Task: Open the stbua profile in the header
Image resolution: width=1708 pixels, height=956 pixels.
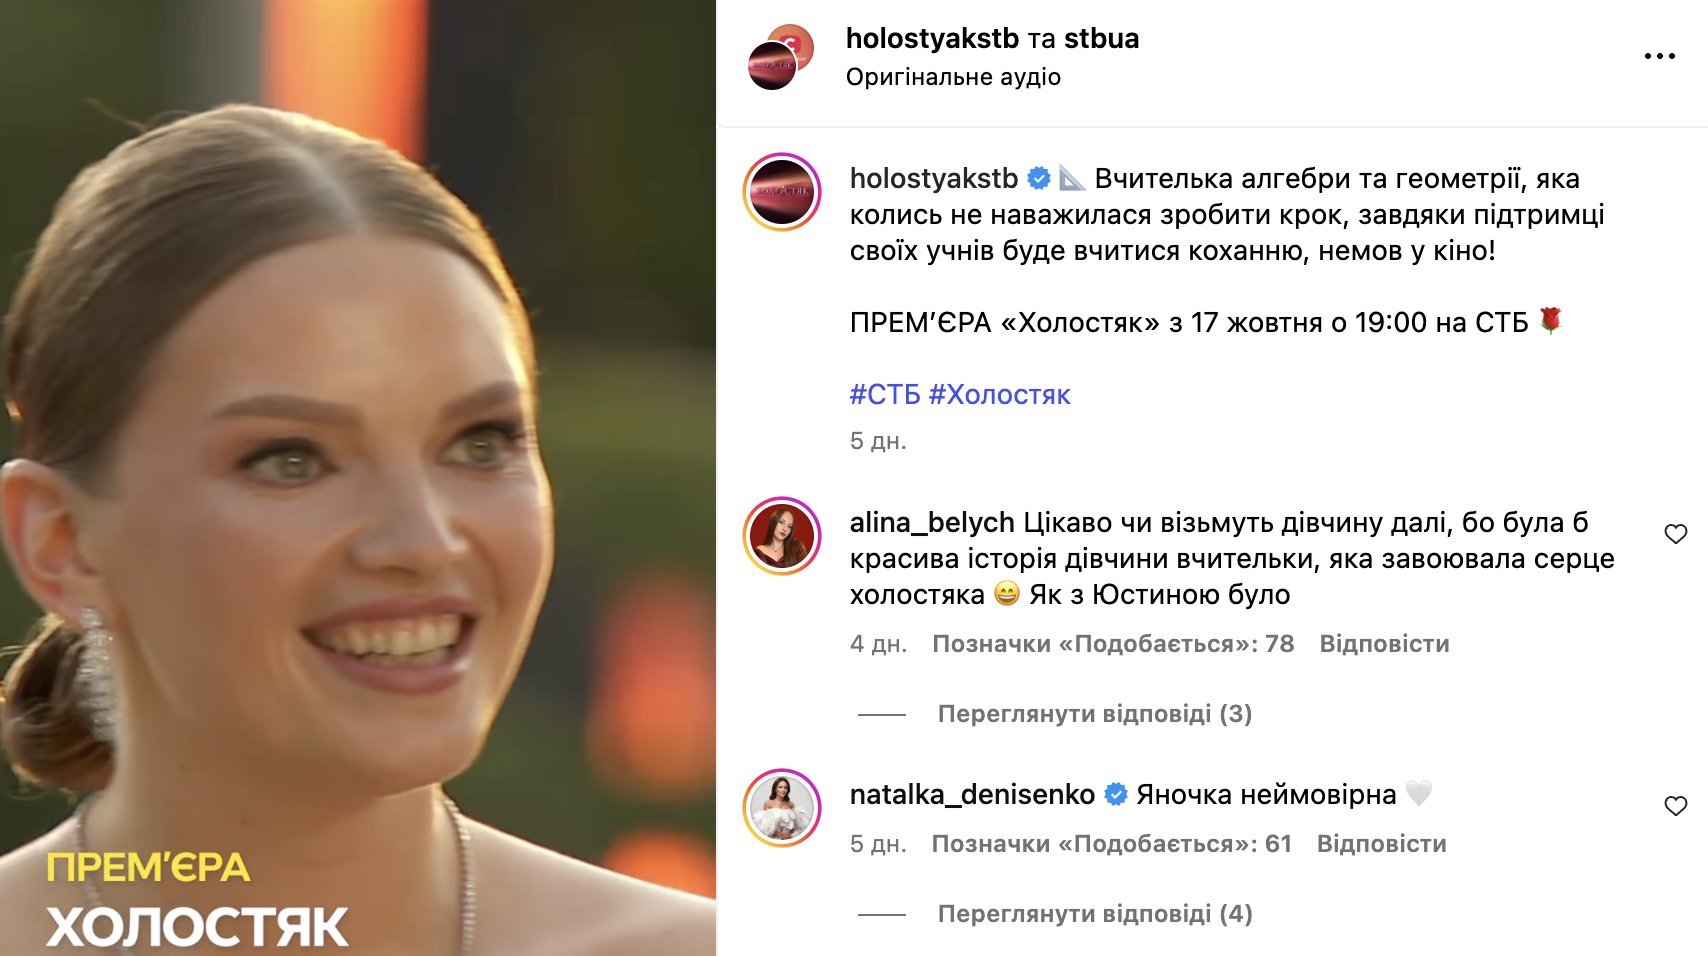Action: 1101,38
